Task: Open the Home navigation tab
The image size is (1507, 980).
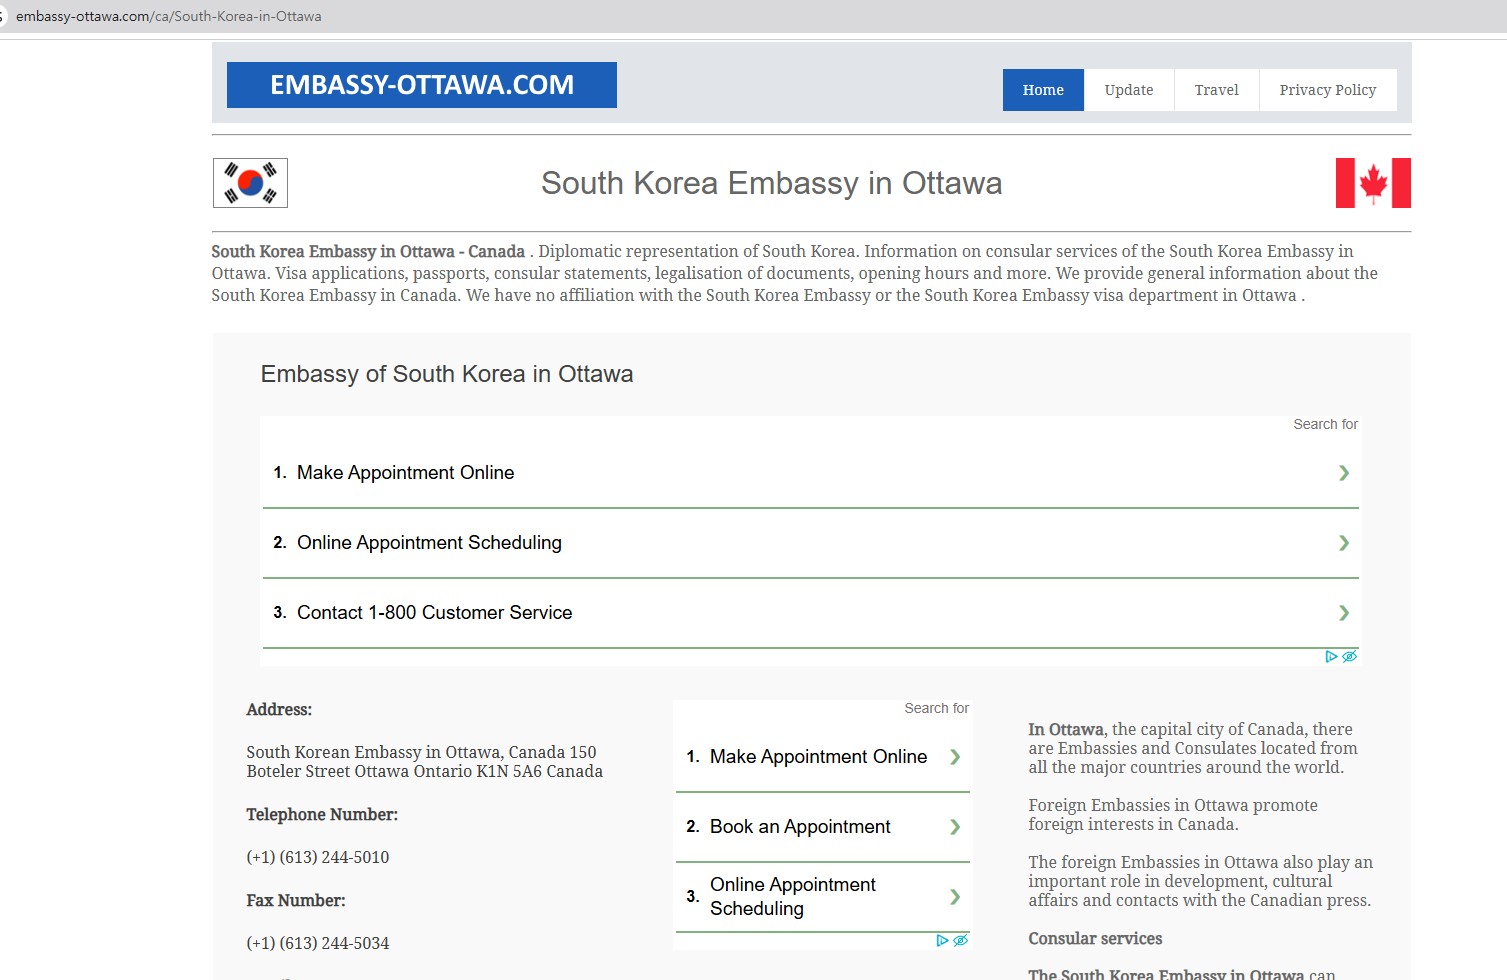Action: pyautogui.click(x=1043, y=90)
